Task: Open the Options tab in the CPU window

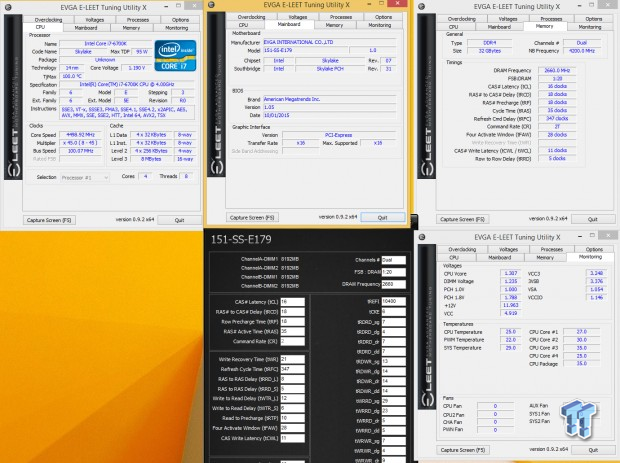Action: [x=180, y=19]
